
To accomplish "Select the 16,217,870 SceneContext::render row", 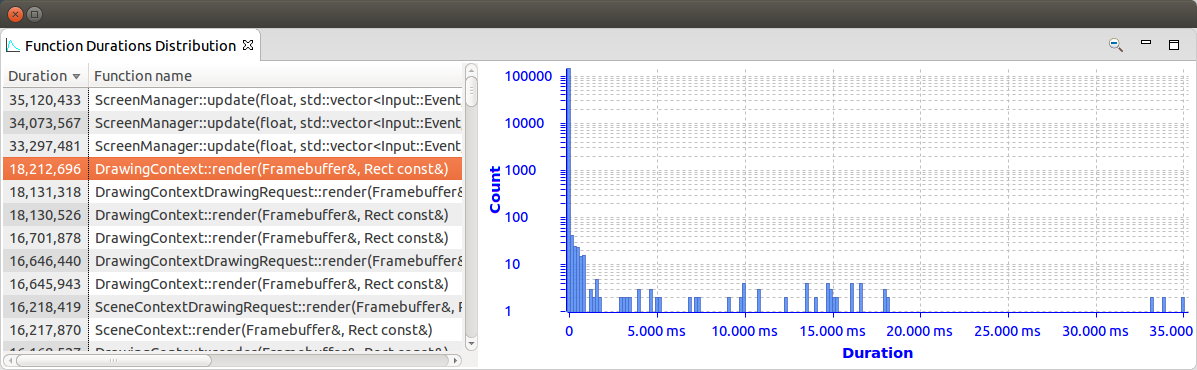I will pos(232,330).
